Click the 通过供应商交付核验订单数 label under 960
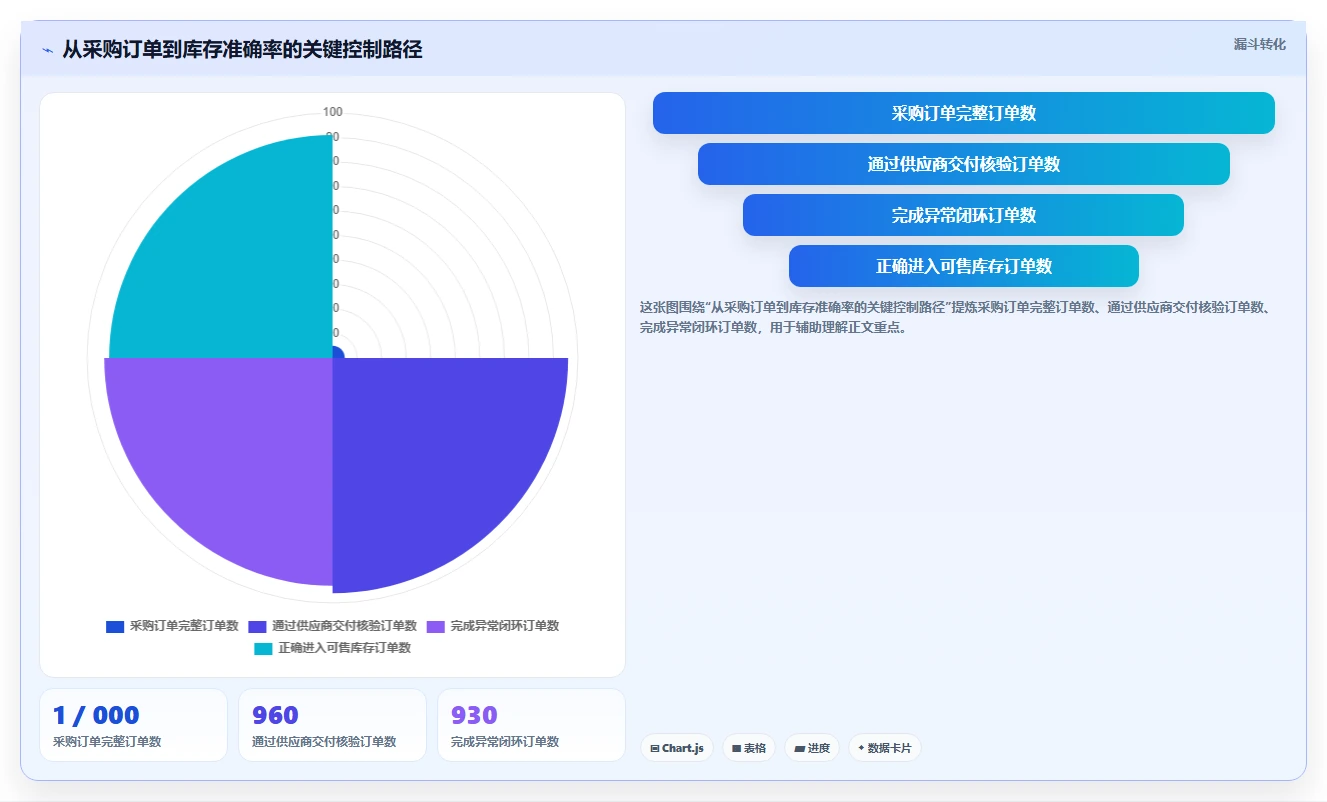This screenshot has width=1327, height=802. tap(324, 742)
